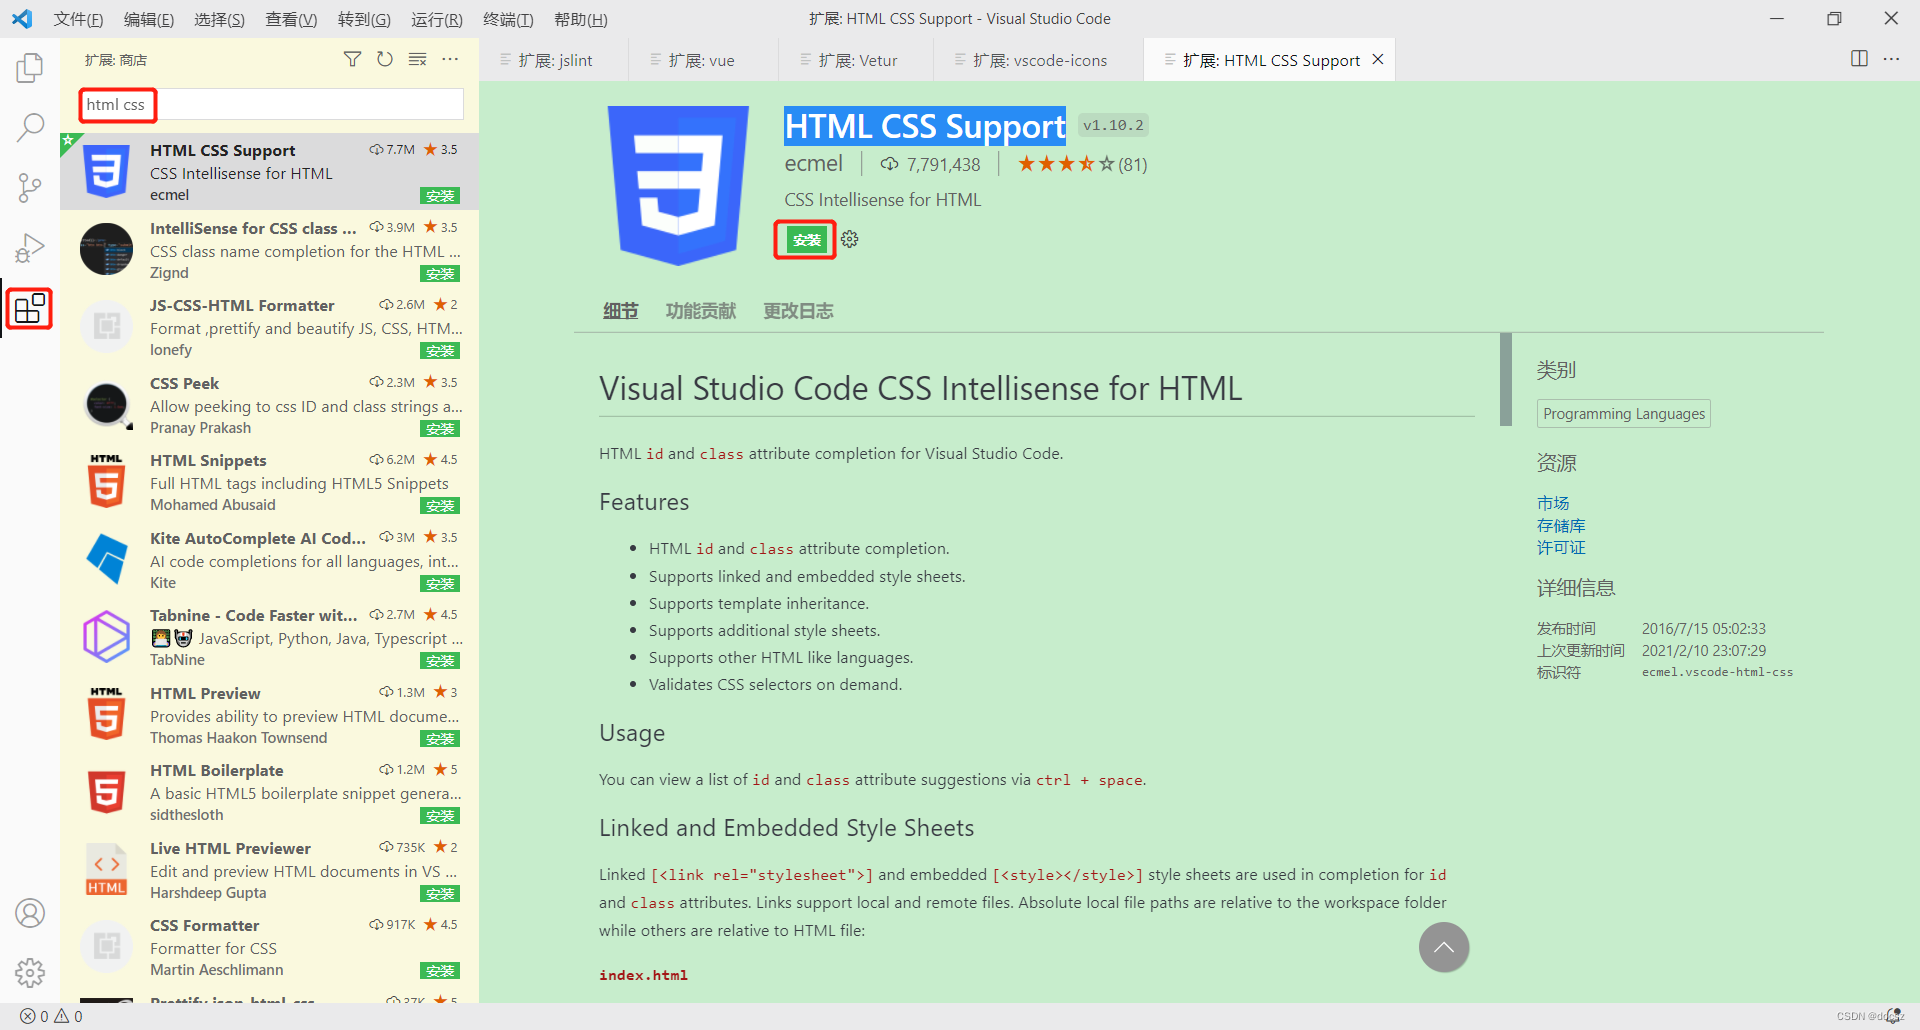Install HTML CSS Support from list

click(x=440, y=196)
